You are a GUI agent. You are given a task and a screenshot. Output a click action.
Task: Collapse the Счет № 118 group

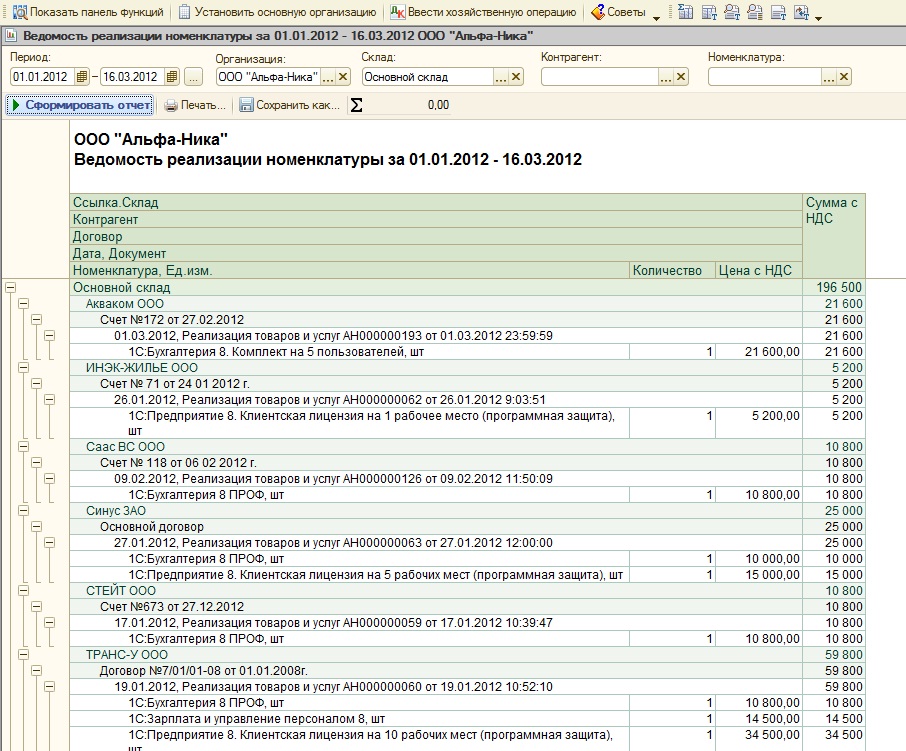[36, 463]
